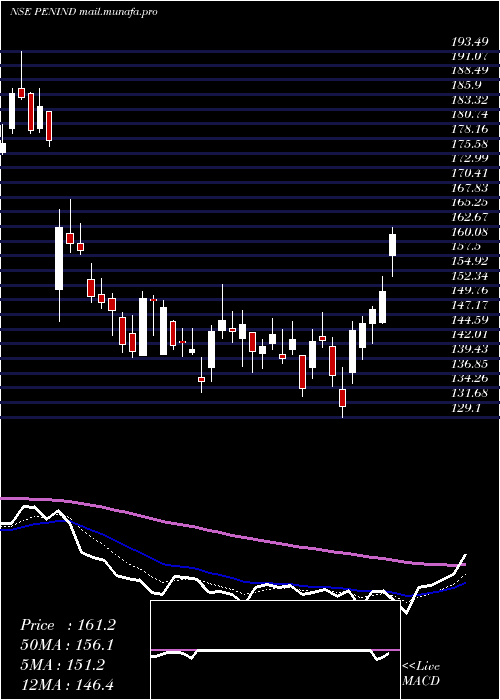Click the 12MA : 146.4 readout

67,684
